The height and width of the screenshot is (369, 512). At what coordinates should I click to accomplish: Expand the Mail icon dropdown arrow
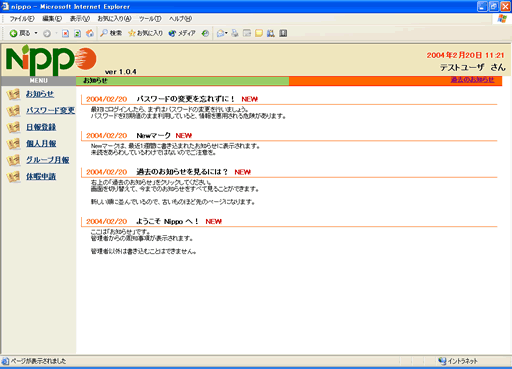226,33
